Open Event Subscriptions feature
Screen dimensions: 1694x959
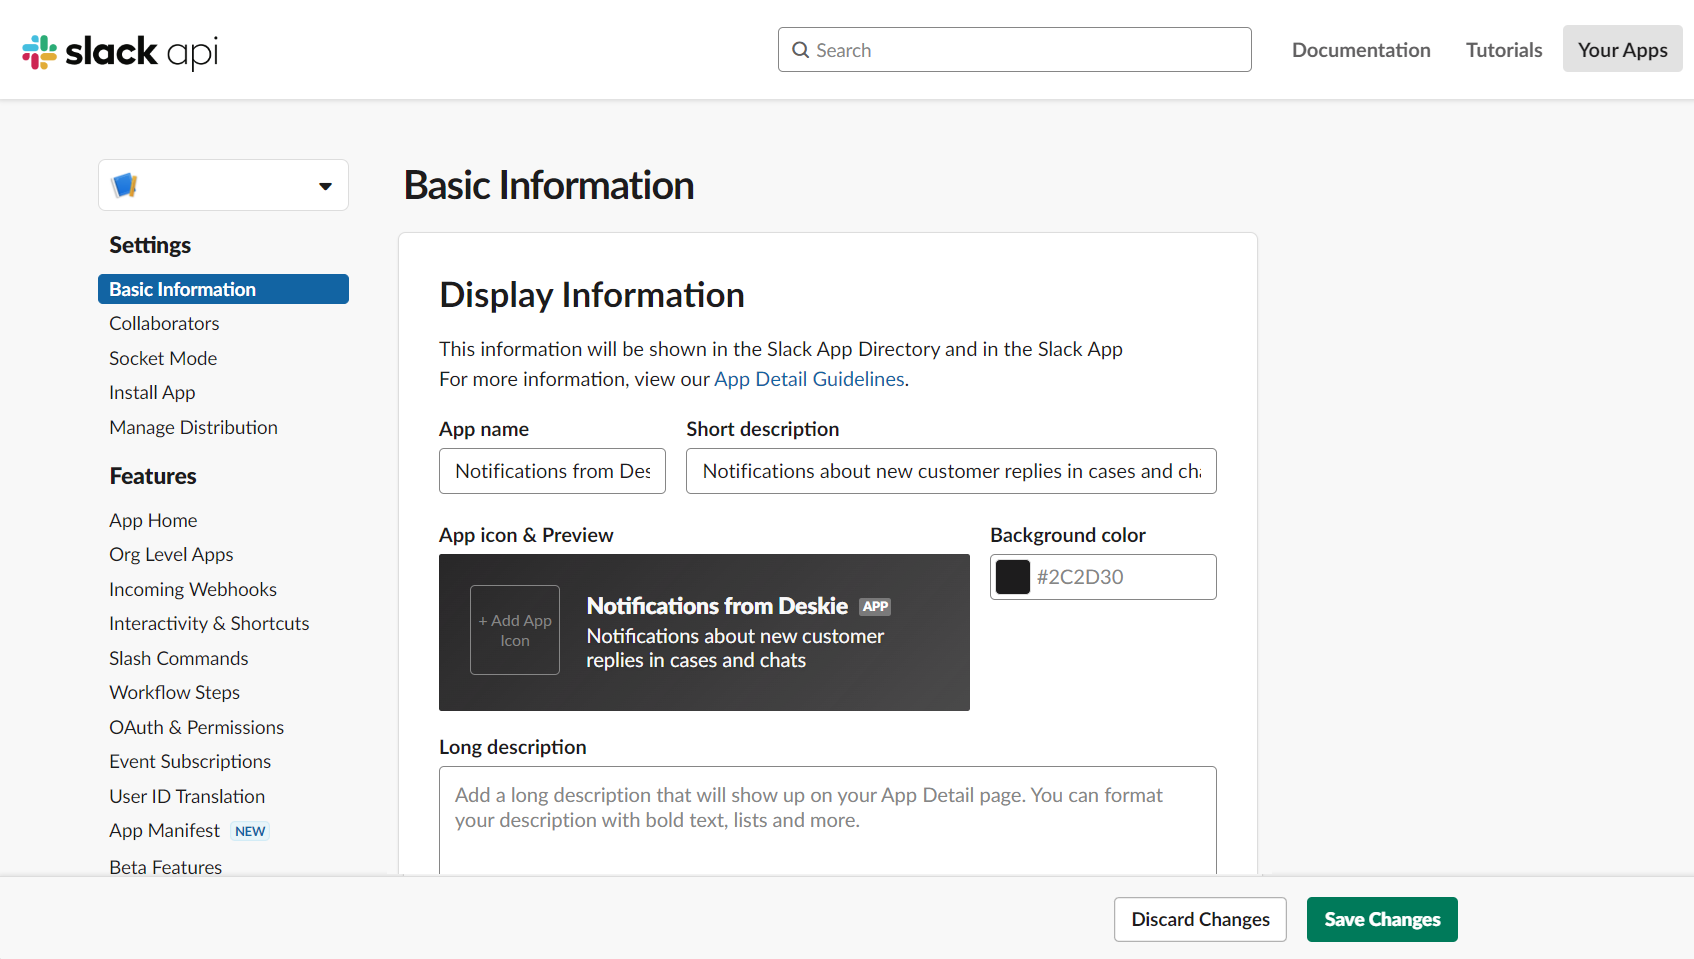(x=190, y=761)
